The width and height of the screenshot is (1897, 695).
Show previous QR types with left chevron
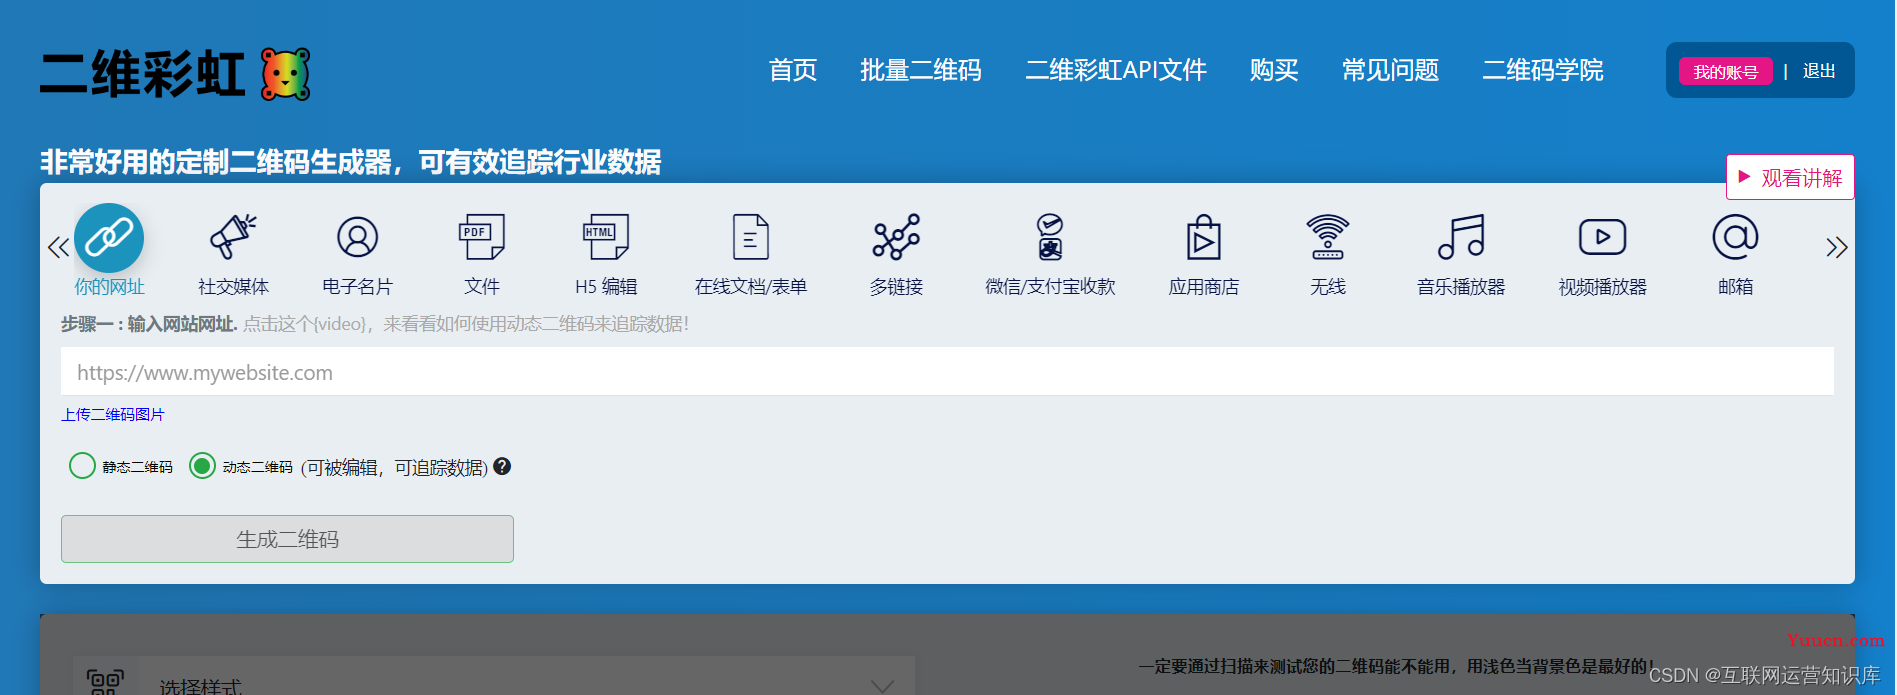click(x=58, y=247)
